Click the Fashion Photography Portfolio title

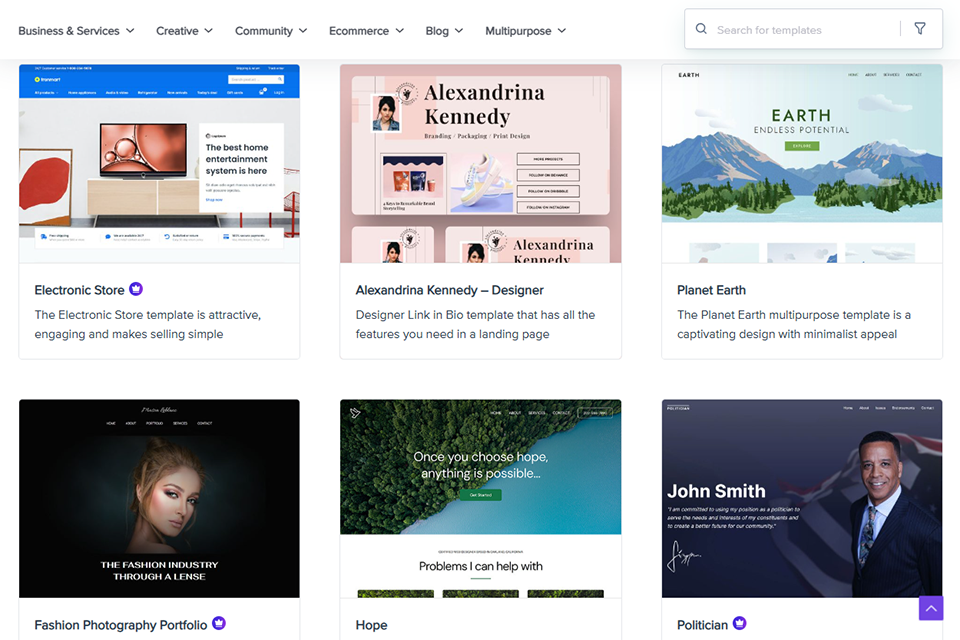121,625
